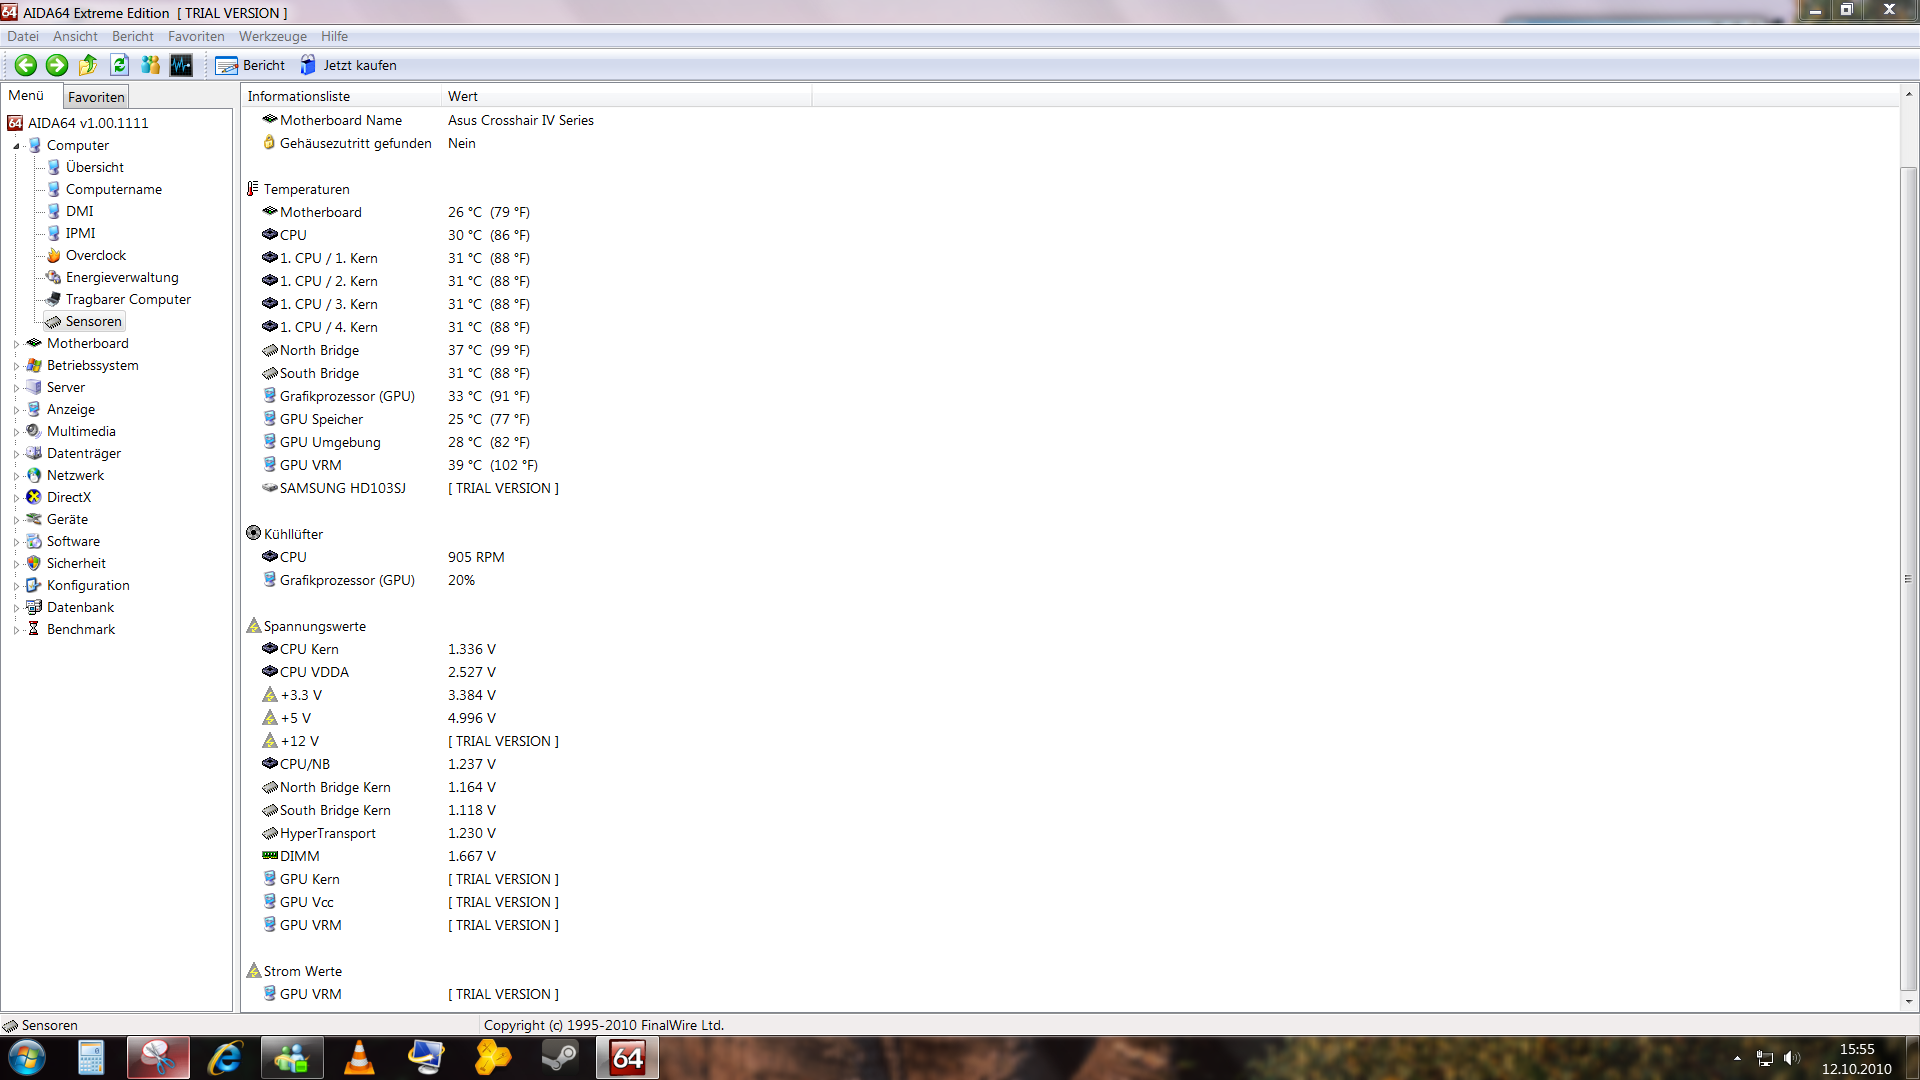
Task: Expand the Anzeige tree node
Action: click(16, 410)
